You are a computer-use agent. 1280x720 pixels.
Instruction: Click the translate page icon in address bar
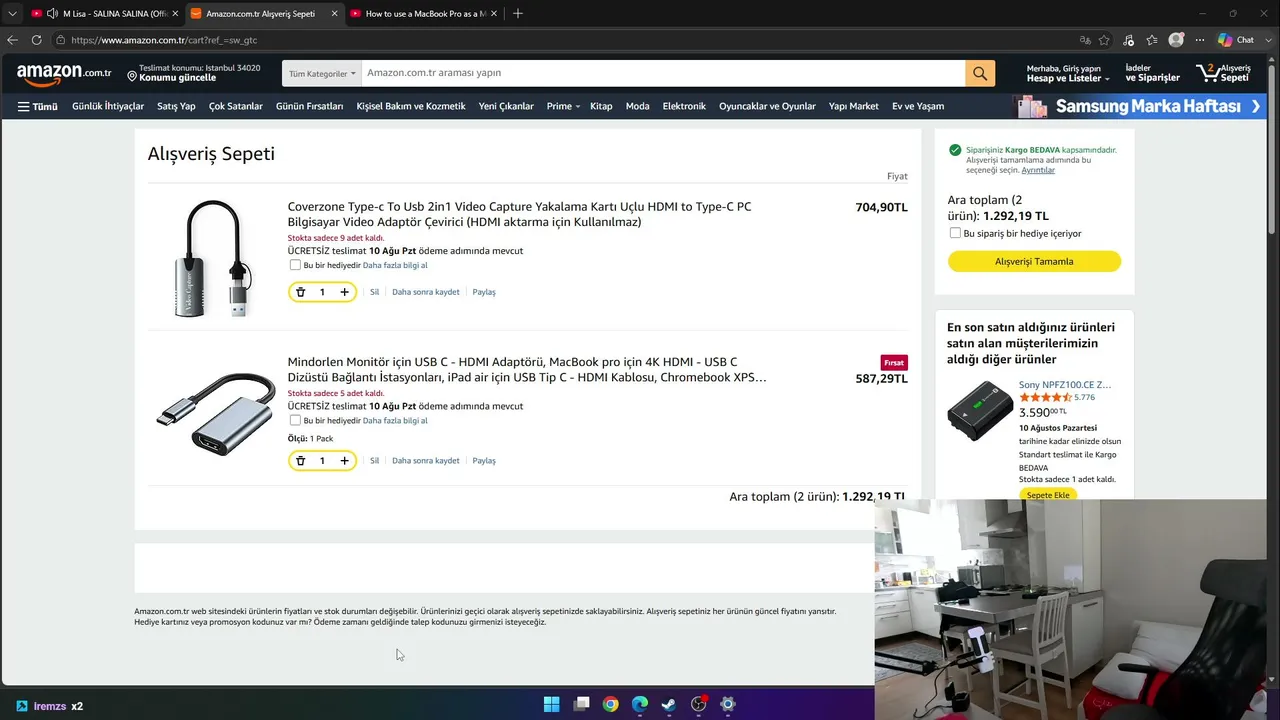point(1085,40)
